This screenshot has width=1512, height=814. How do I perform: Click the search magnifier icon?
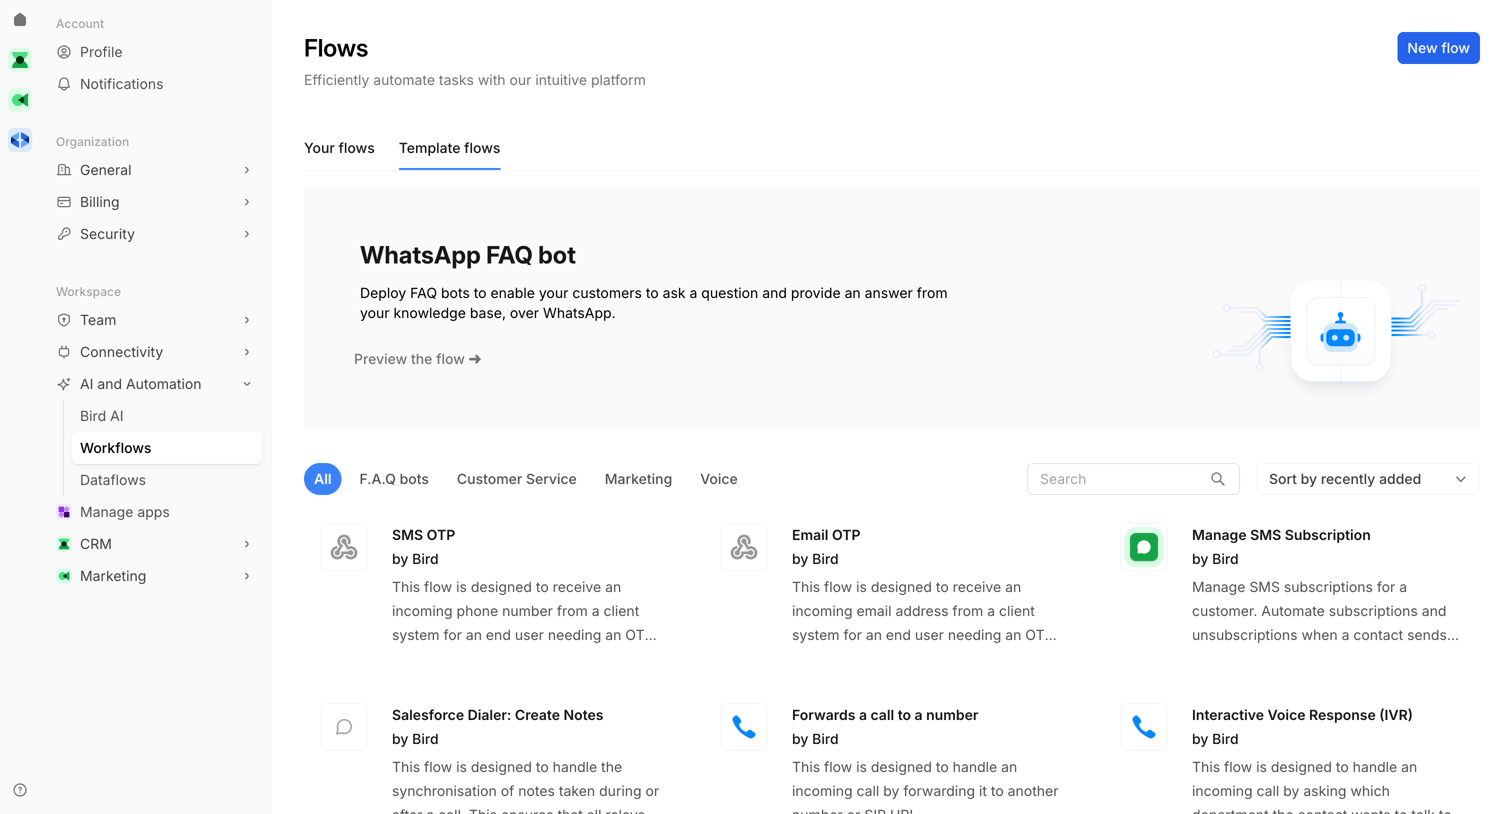pyautogui.click(x=1218, y=479)
